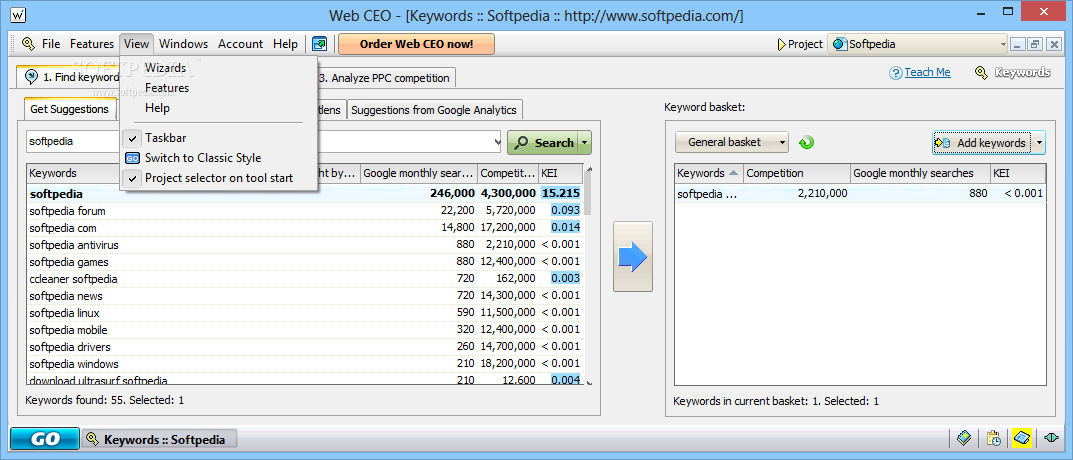Select the 'softpedia games' keyword row

coord(305,262)
